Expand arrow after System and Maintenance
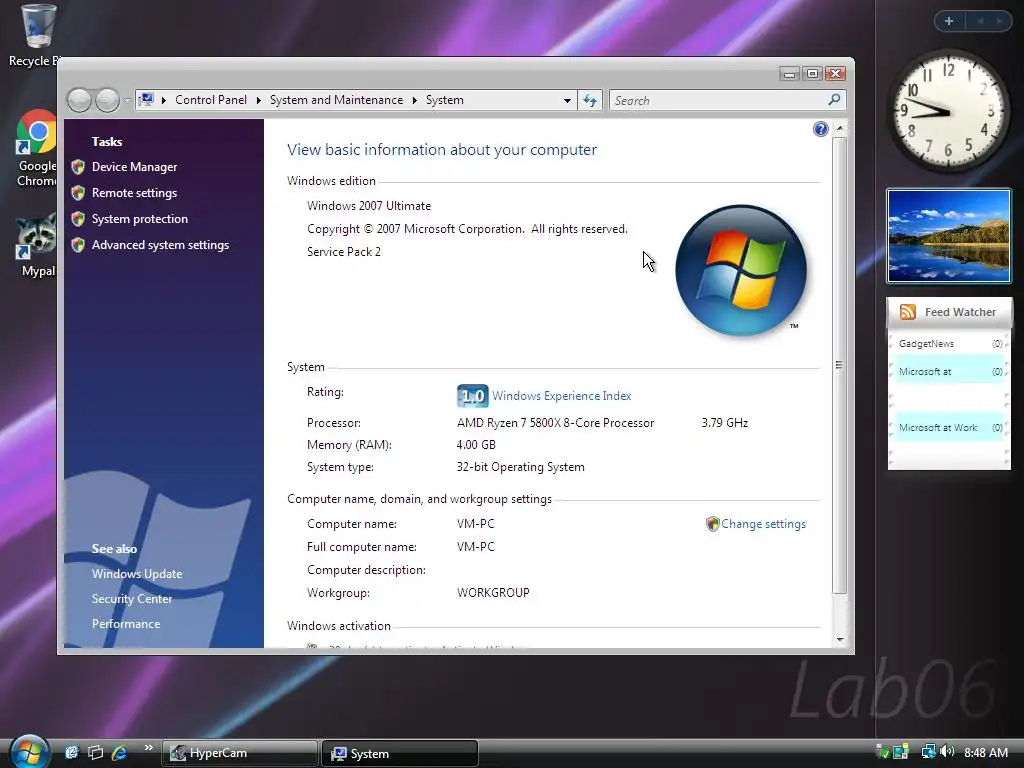The height and width of the screenshot is (768, 1024). pos(415,100)
